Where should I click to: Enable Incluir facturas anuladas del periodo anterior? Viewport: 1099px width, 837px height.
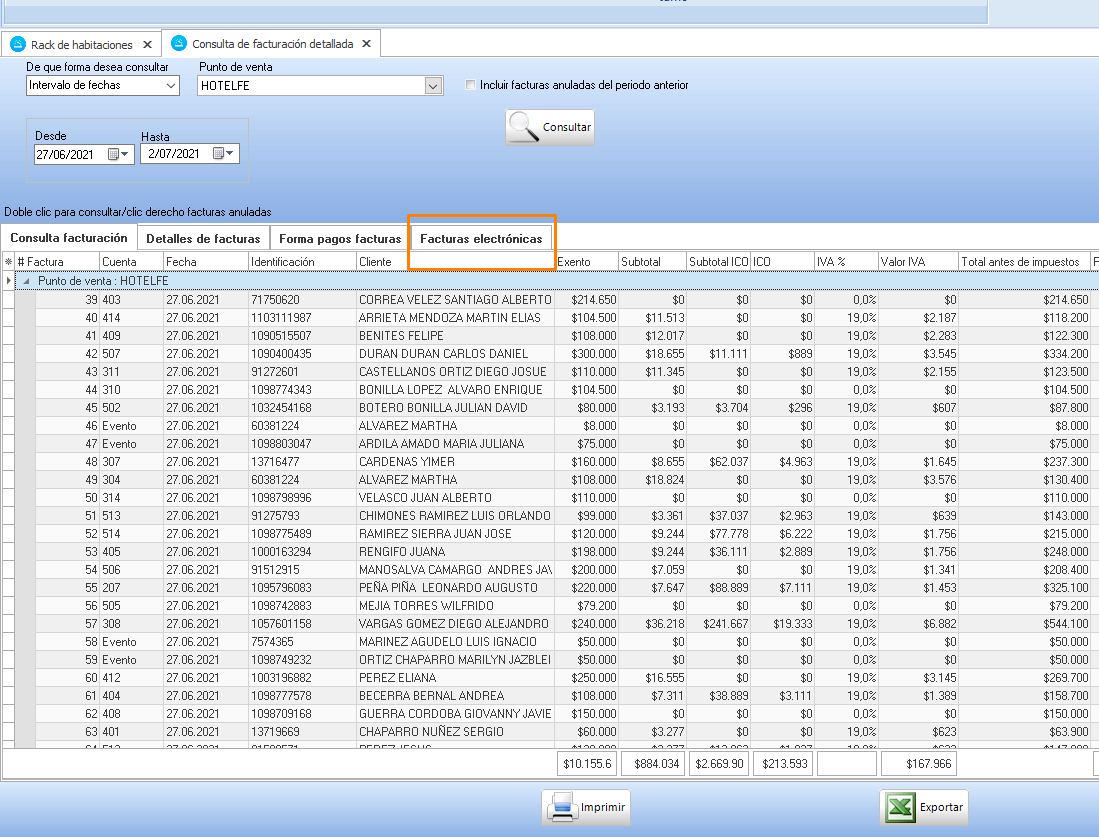click(471, 85)
